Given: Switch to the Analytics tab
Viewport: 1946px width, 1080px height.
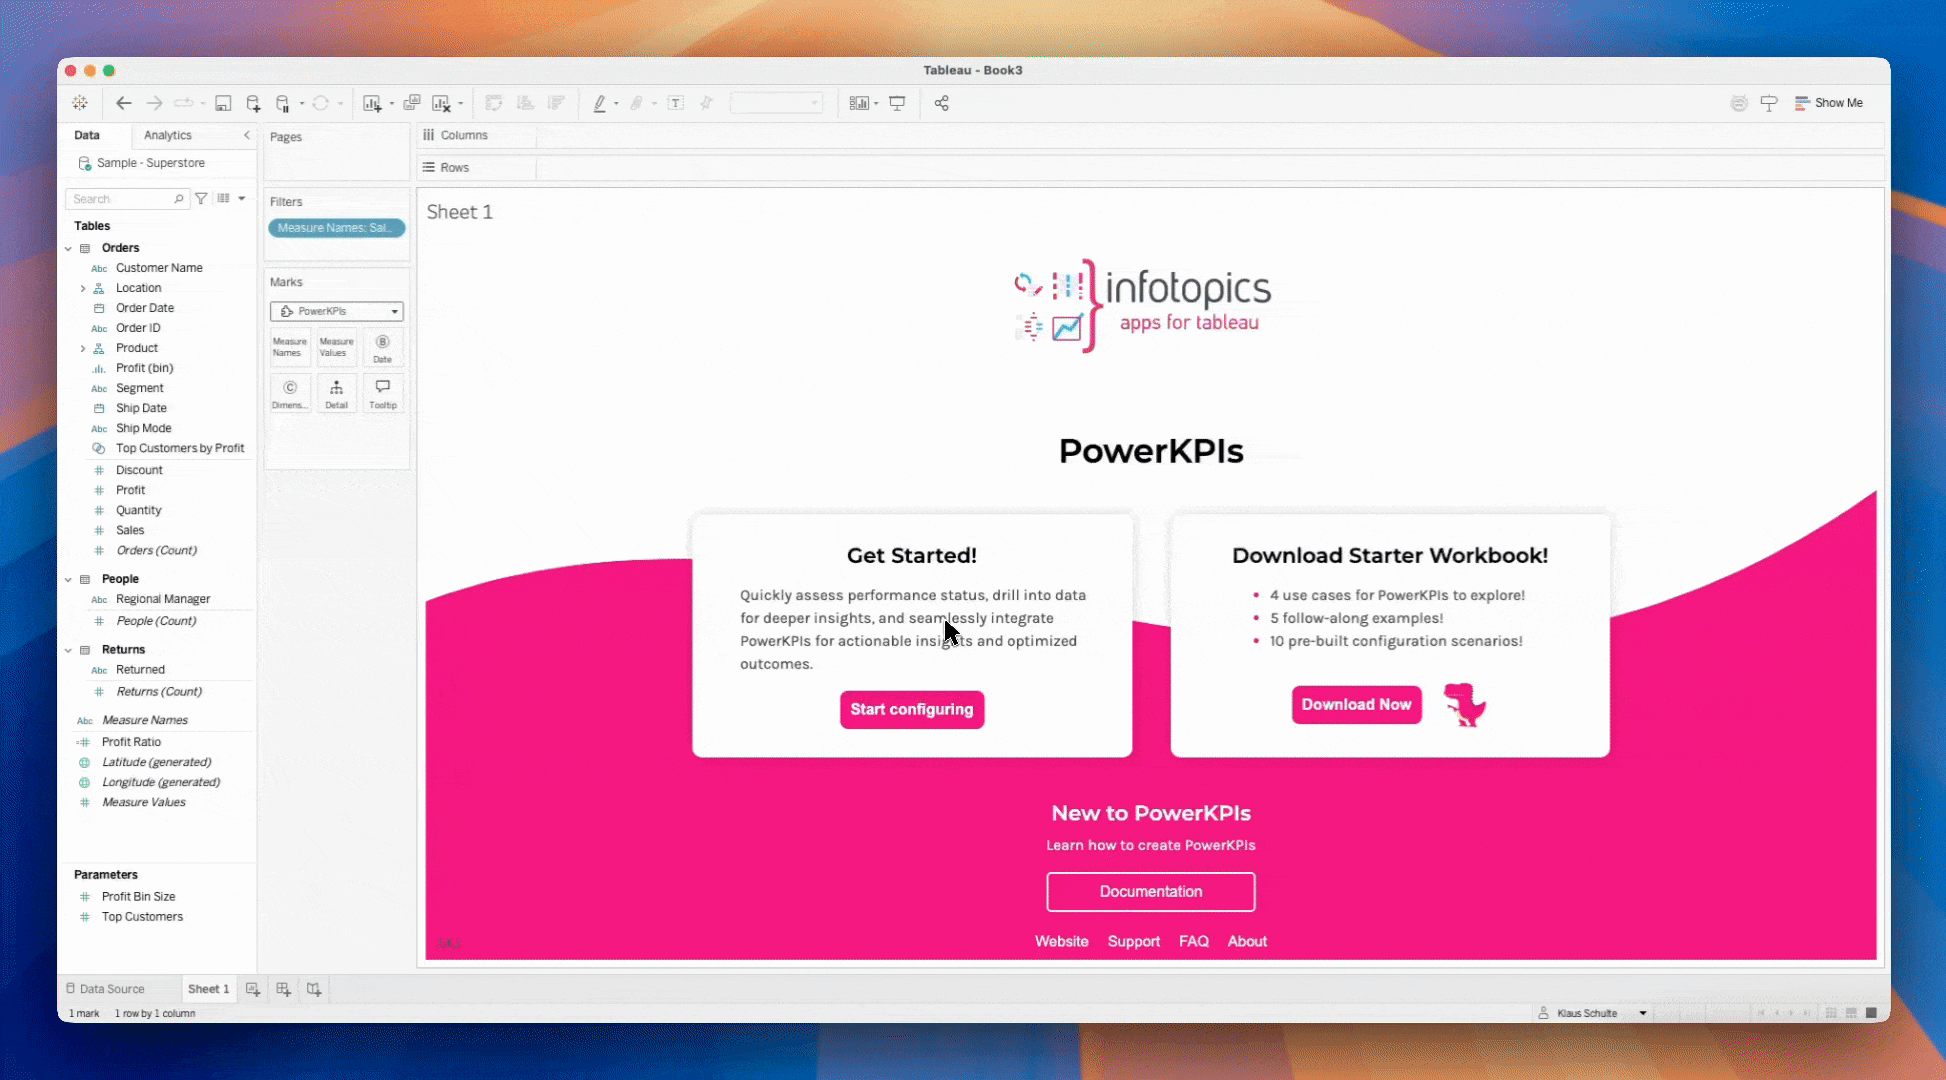Looking at the screenshot, I should [x=167, y=135].
